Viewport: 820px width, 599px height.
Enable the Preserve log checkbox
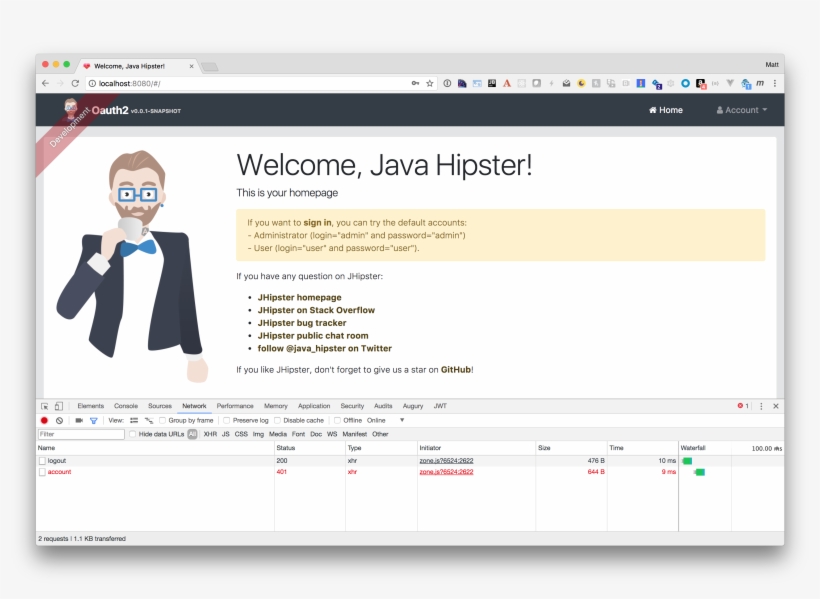226,420
